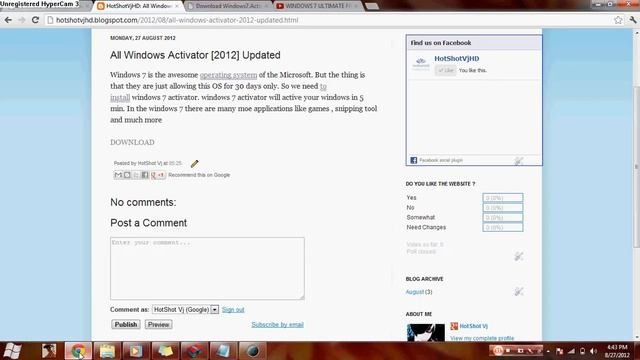Open the Chrome wrench settings menu
Screen dimensions: 640x360
[633, 20]
